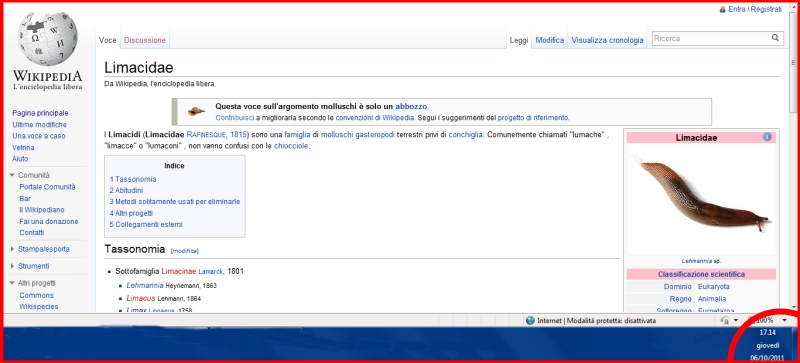
Task: Click the security lock icon in status bar
Action: point(724,321)
